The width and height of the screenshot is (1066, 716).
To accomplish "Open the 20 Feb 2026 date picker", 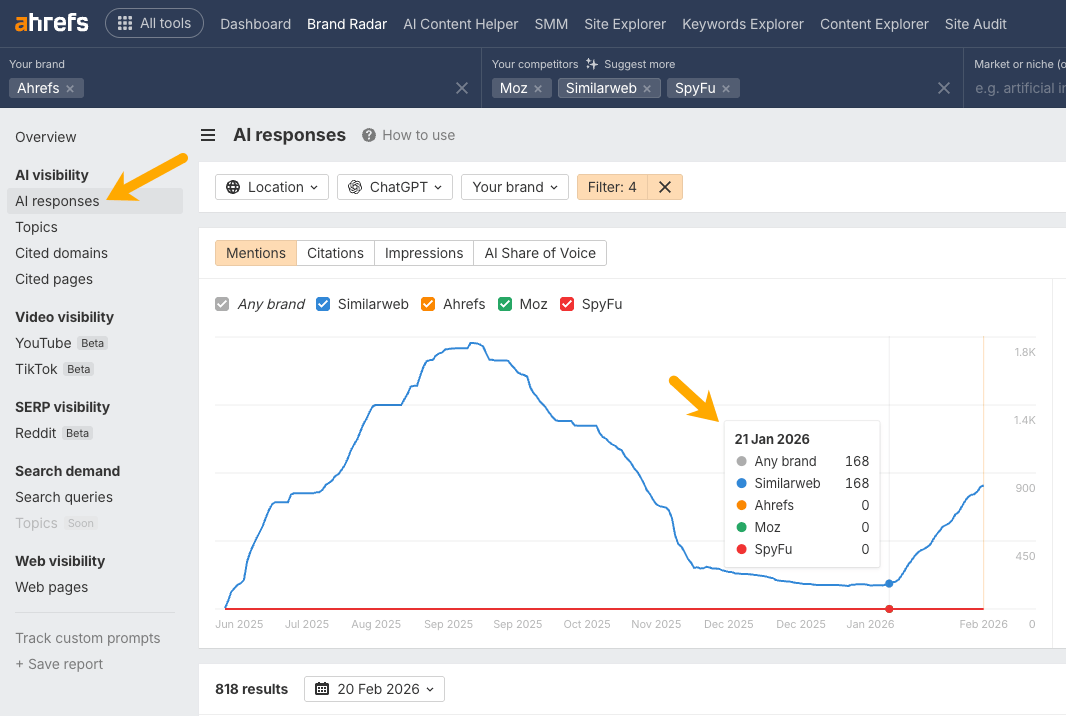I will point(374,689).
